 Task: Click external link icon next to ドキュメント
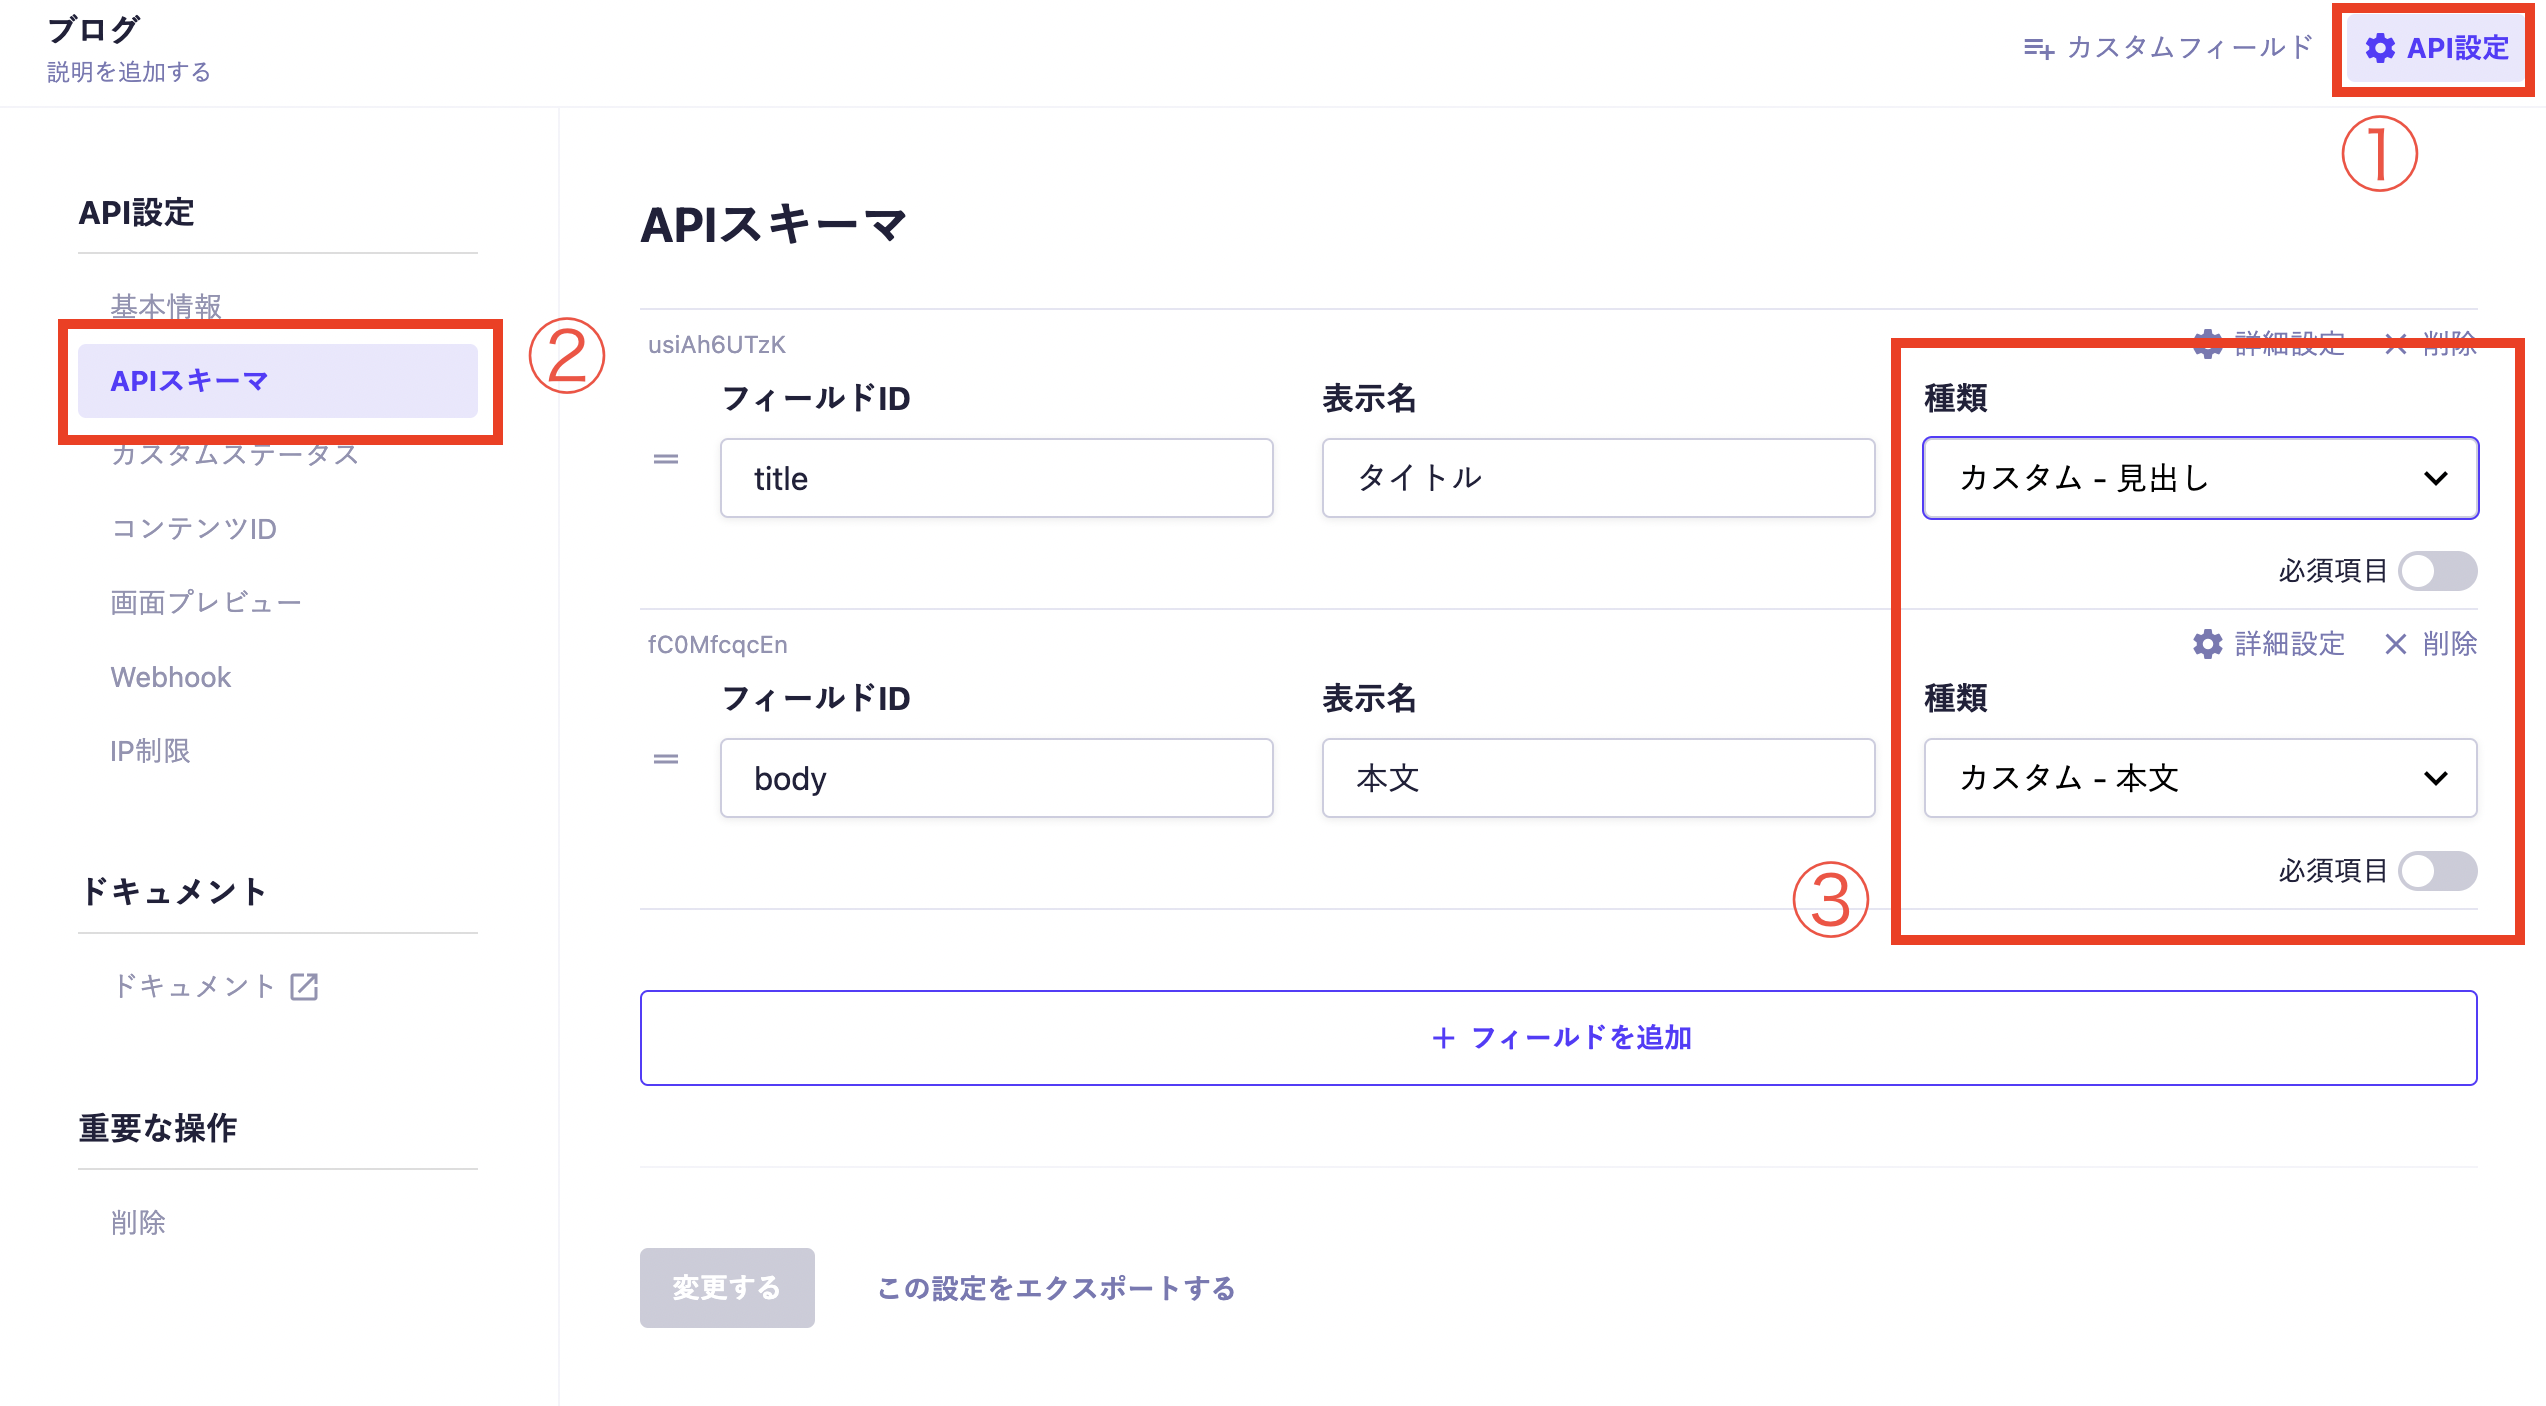pos(304,987)
